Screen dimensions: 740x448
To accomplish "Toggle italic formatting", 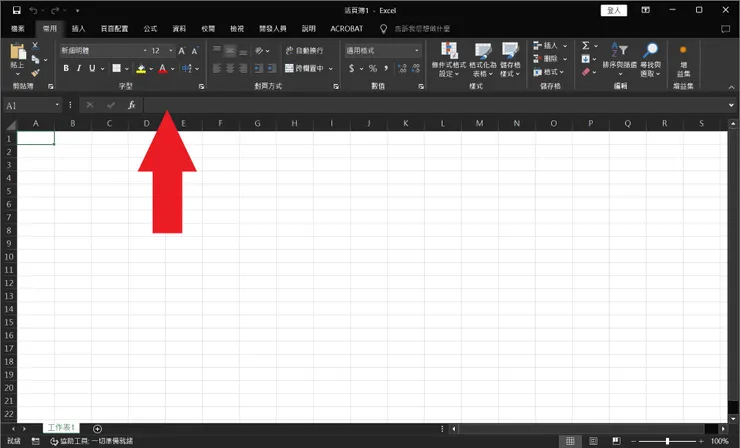I will tap(79, 68).
